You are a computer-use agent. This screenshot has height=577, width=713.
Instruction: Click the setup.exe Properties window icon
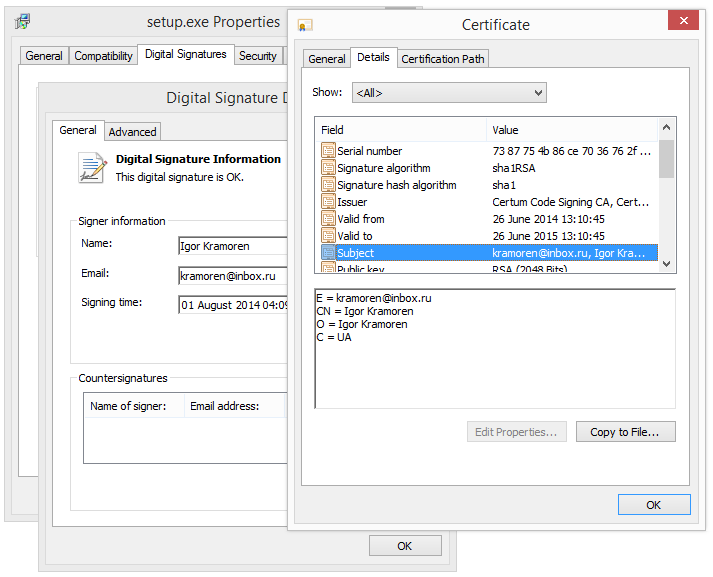pyautogui.click(x=22, y=21)
